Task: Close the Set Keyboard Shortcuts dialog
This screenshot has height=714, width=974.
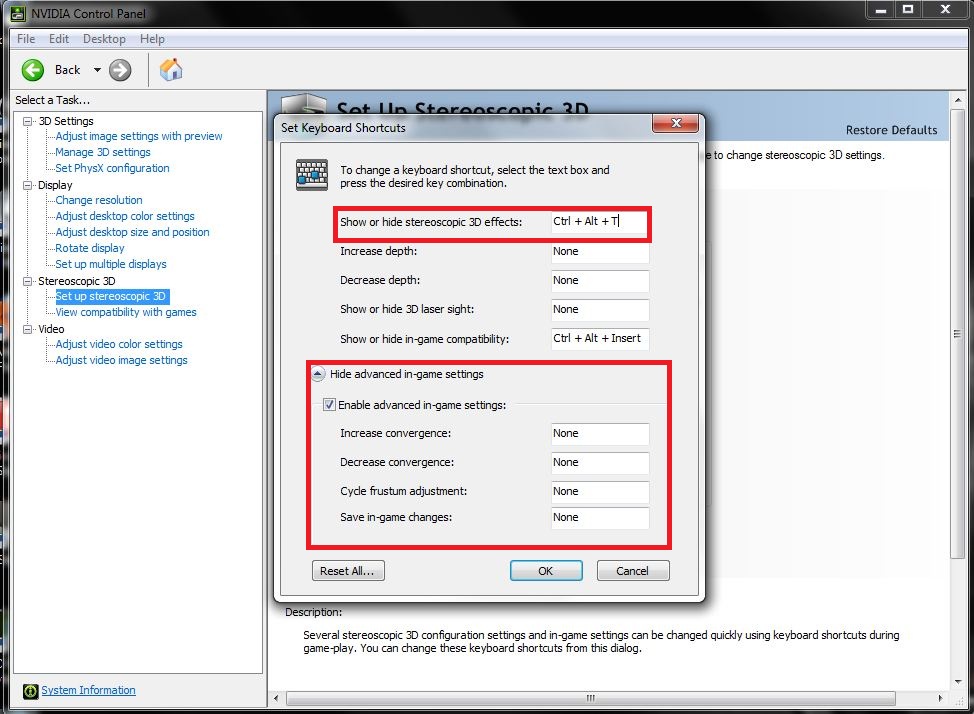Action: click(676, 123)
